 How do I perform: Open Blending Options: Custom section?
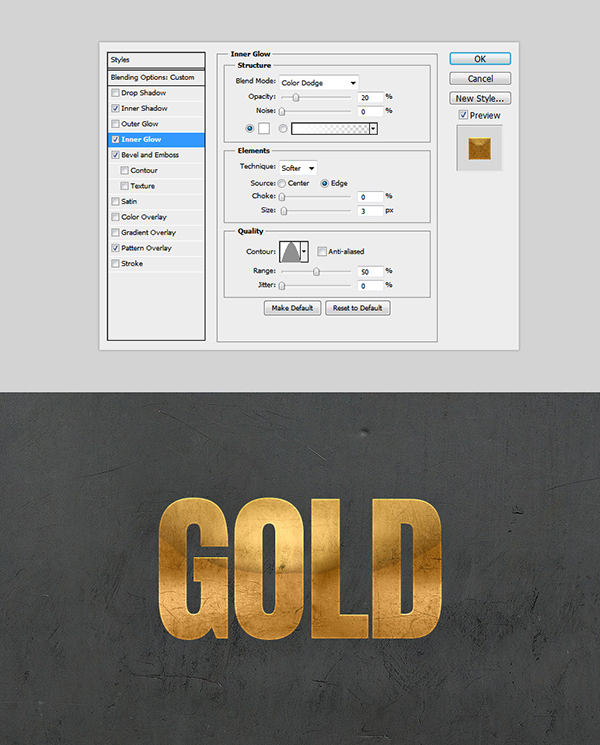tap(155, 77)
